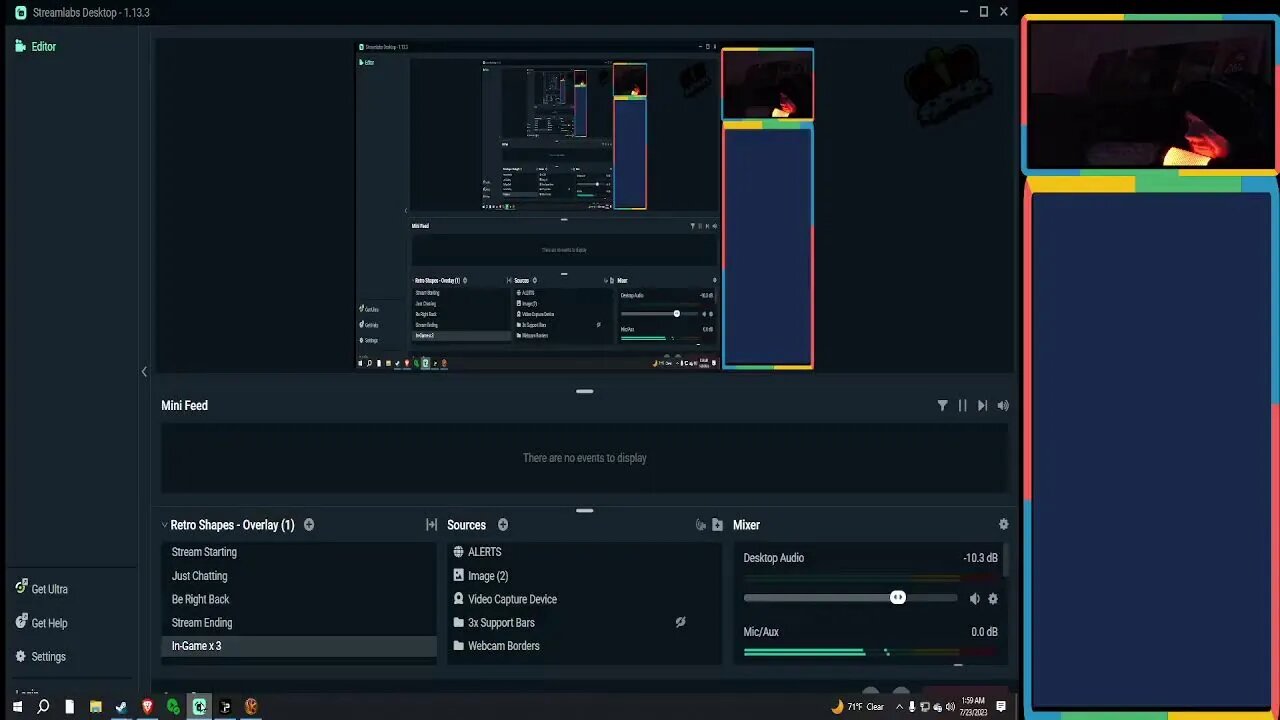Open File Explorer from the taskbar
This screenshot has width=1280, height=720.
95,707
